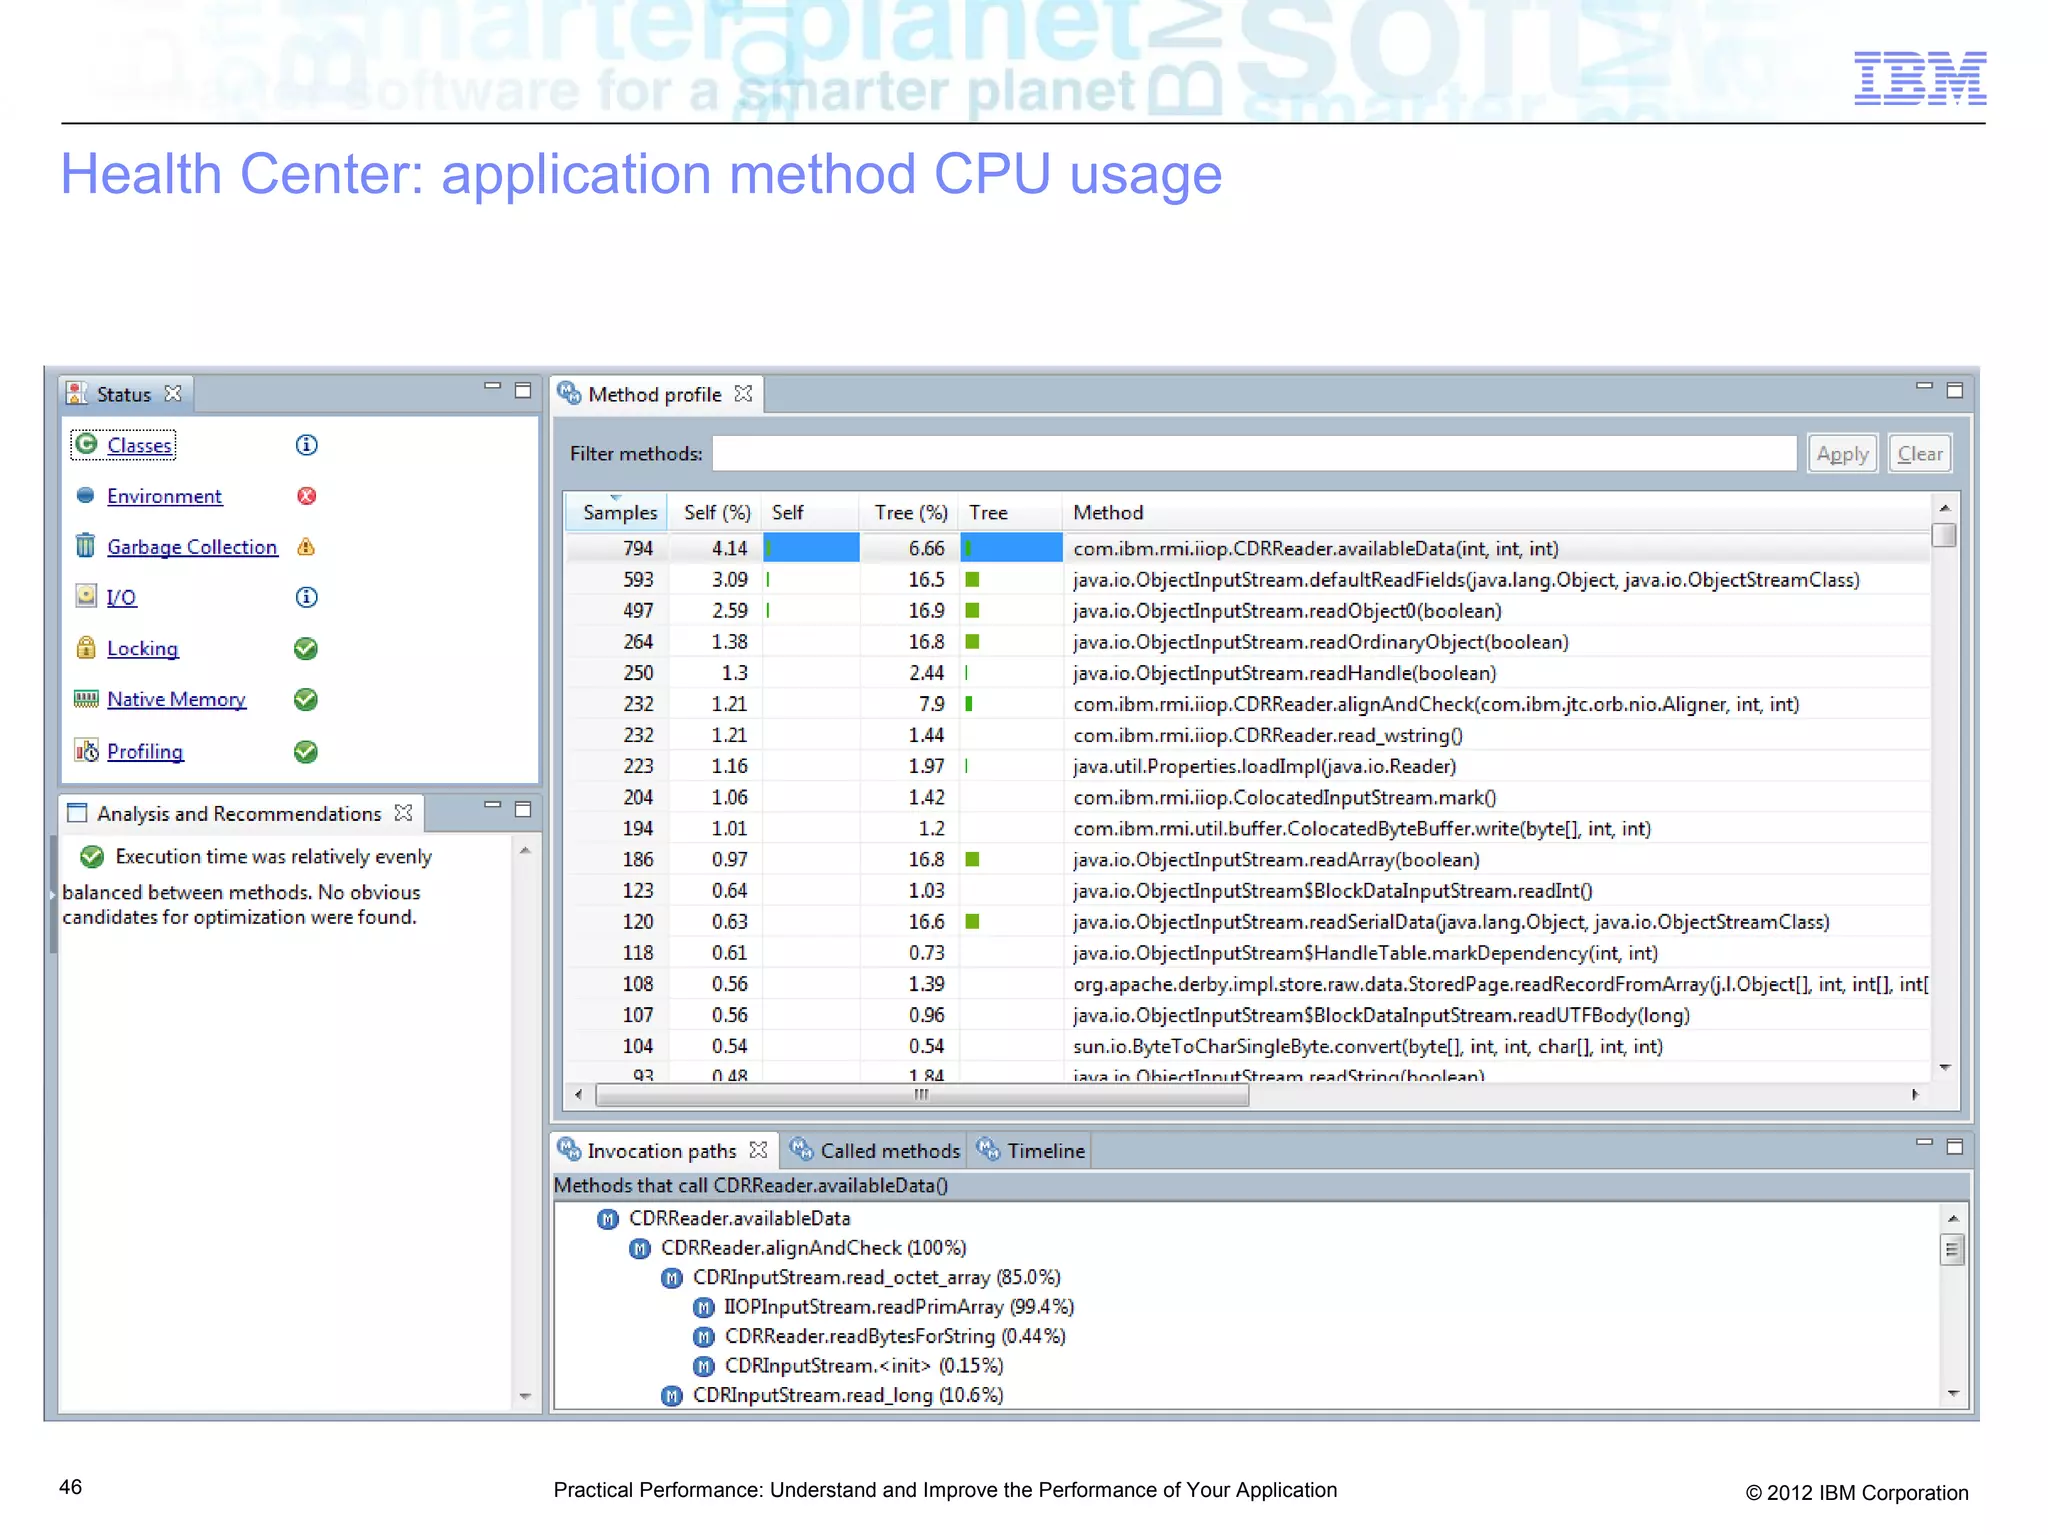Click the info indicator beside Classes
The width and height of the screenshot is (2048, 1535).
[307, 445]
